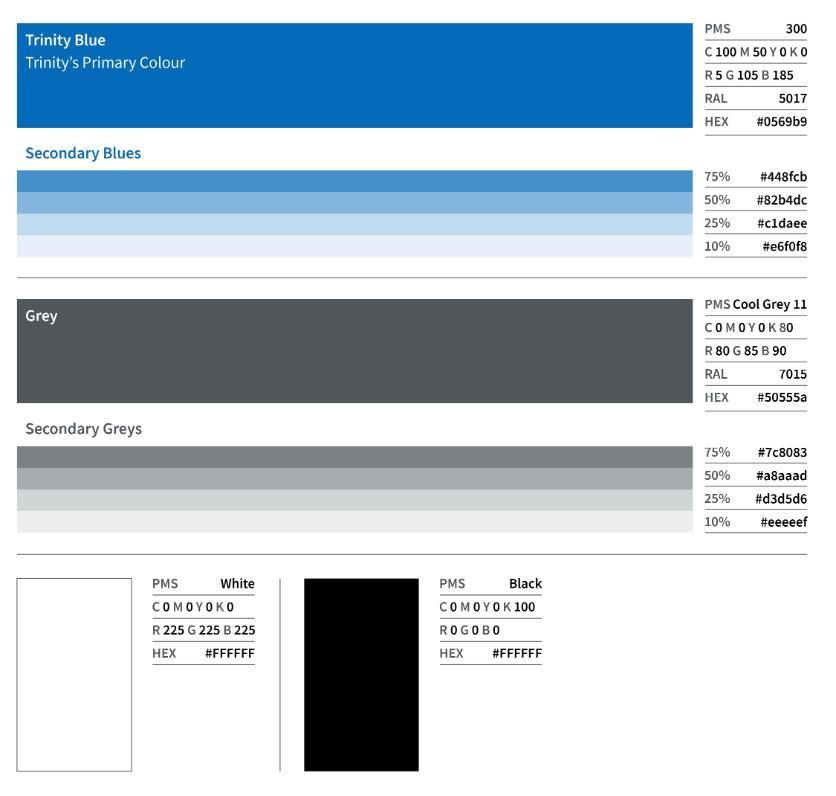Select the 10% lightest grey band

pos(355,521)
